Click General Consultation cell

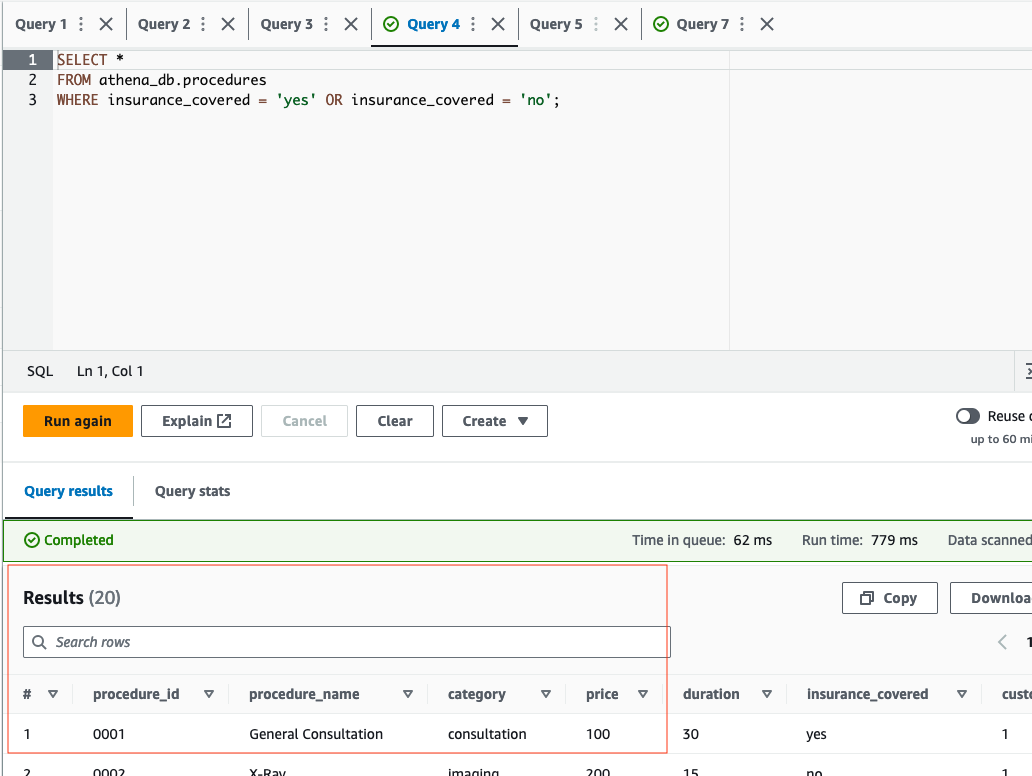316,734
